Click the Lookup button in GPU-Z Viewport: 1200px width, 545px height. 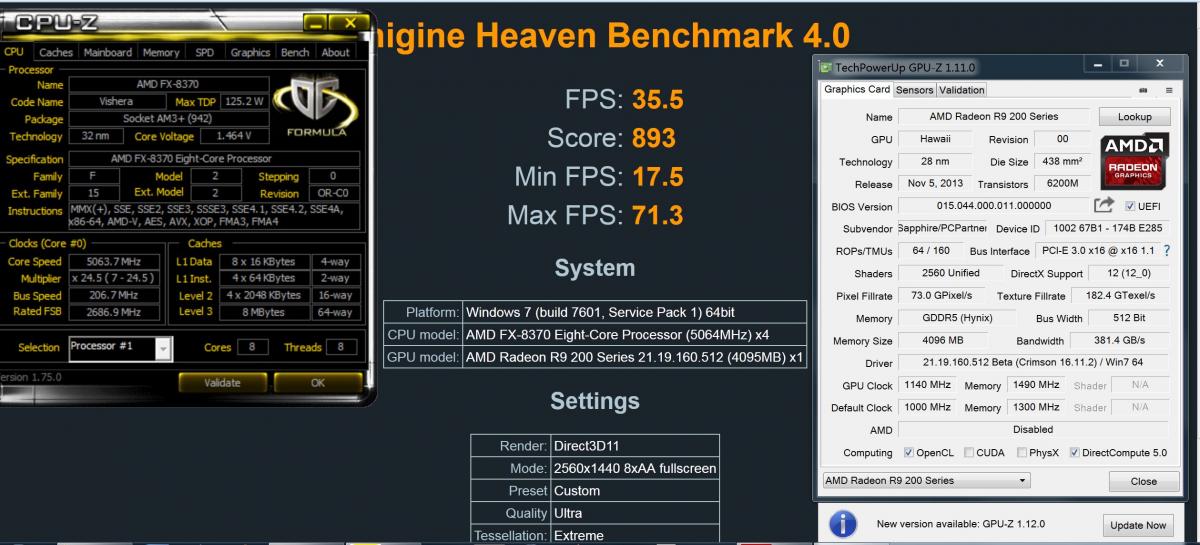click(x=1134, y=117)
